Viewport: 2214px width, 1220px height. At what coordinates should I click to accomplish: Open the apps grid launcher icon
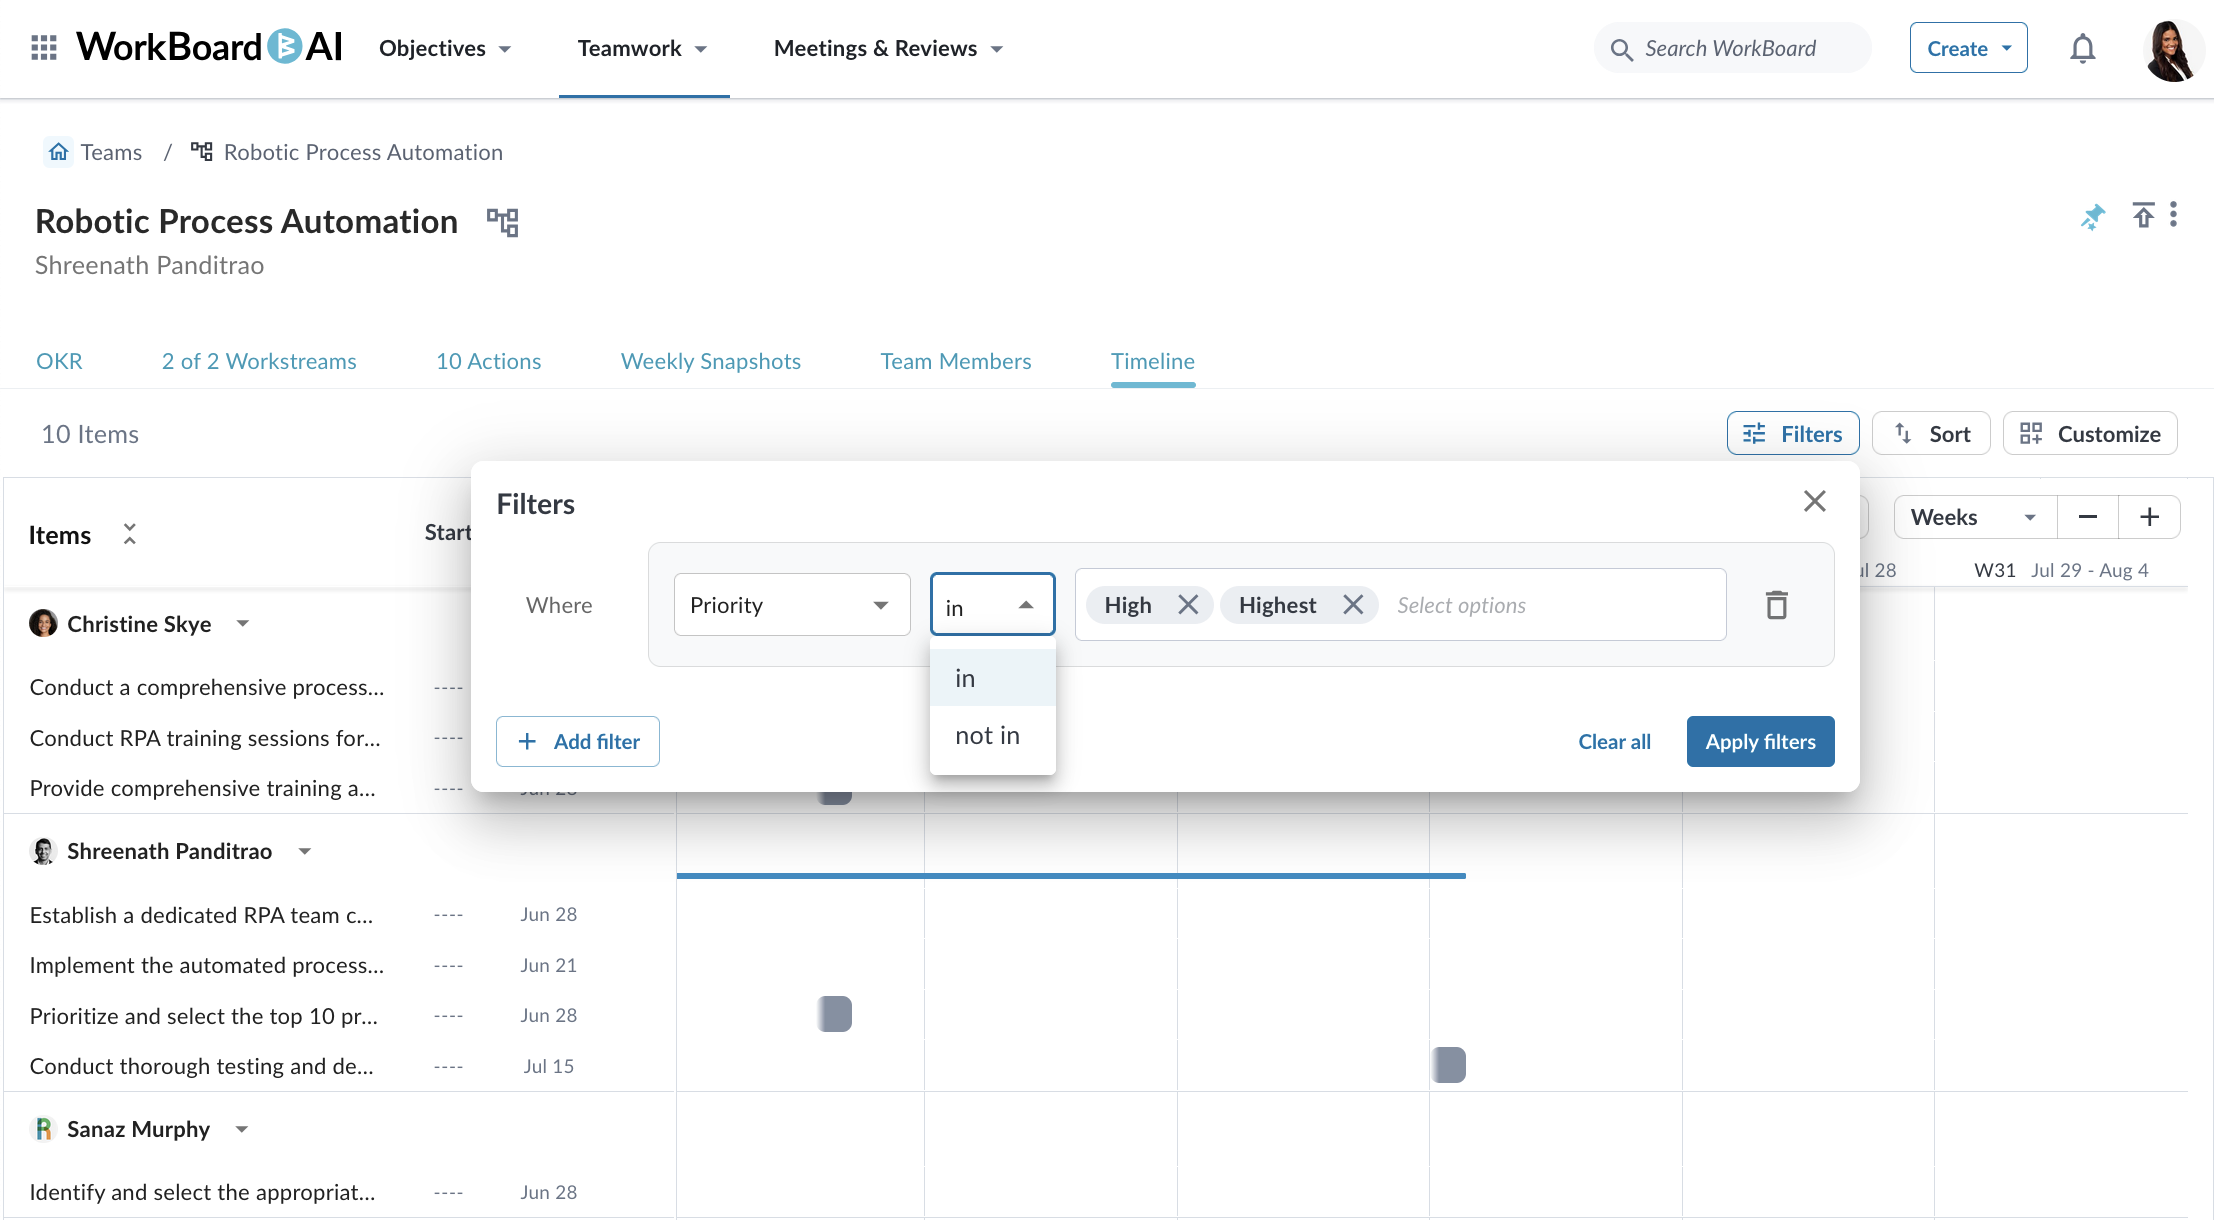[x=43, y=47]
